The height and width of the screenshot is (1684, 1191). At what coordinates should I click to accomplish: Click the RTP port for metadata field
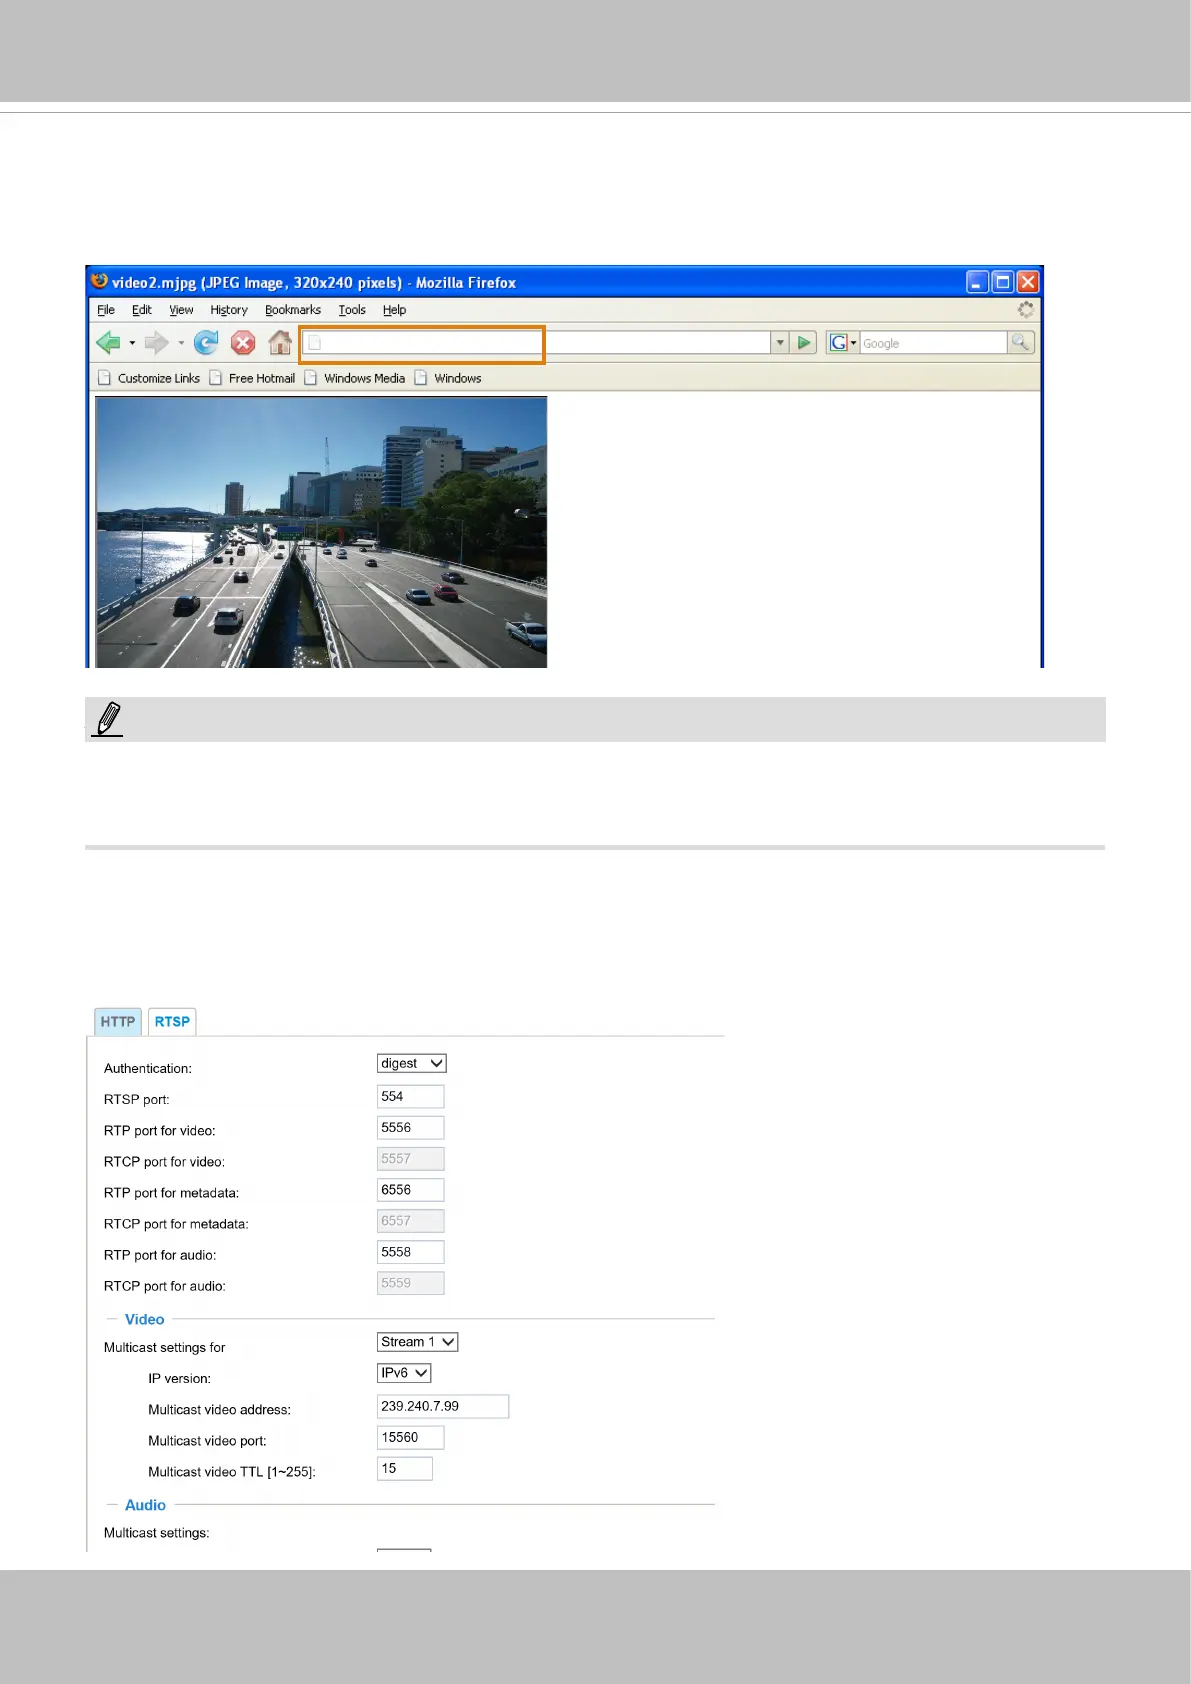point(410,1190)
